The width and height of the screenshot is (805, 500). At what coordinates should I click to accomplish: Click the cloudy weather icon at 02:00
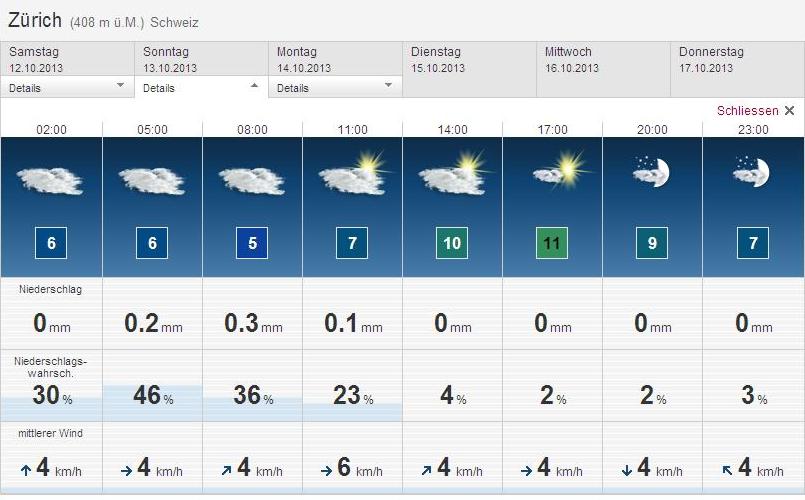pos(51,180)
